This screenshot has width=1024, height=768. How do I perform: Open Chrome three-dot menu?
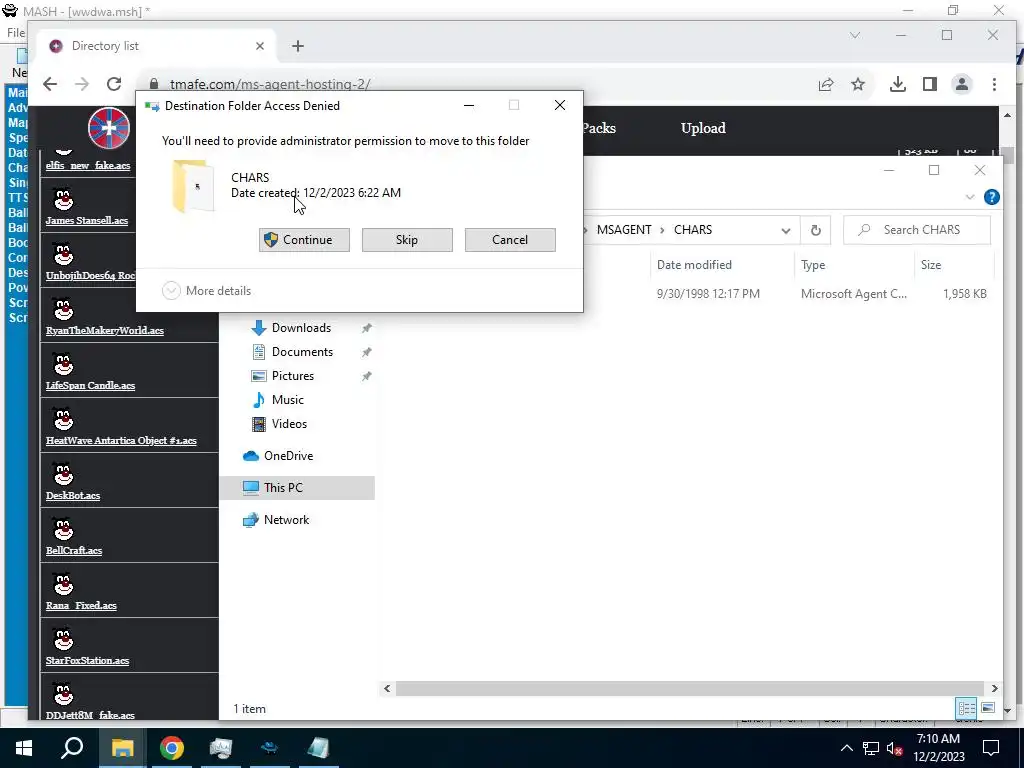(994, 84)
